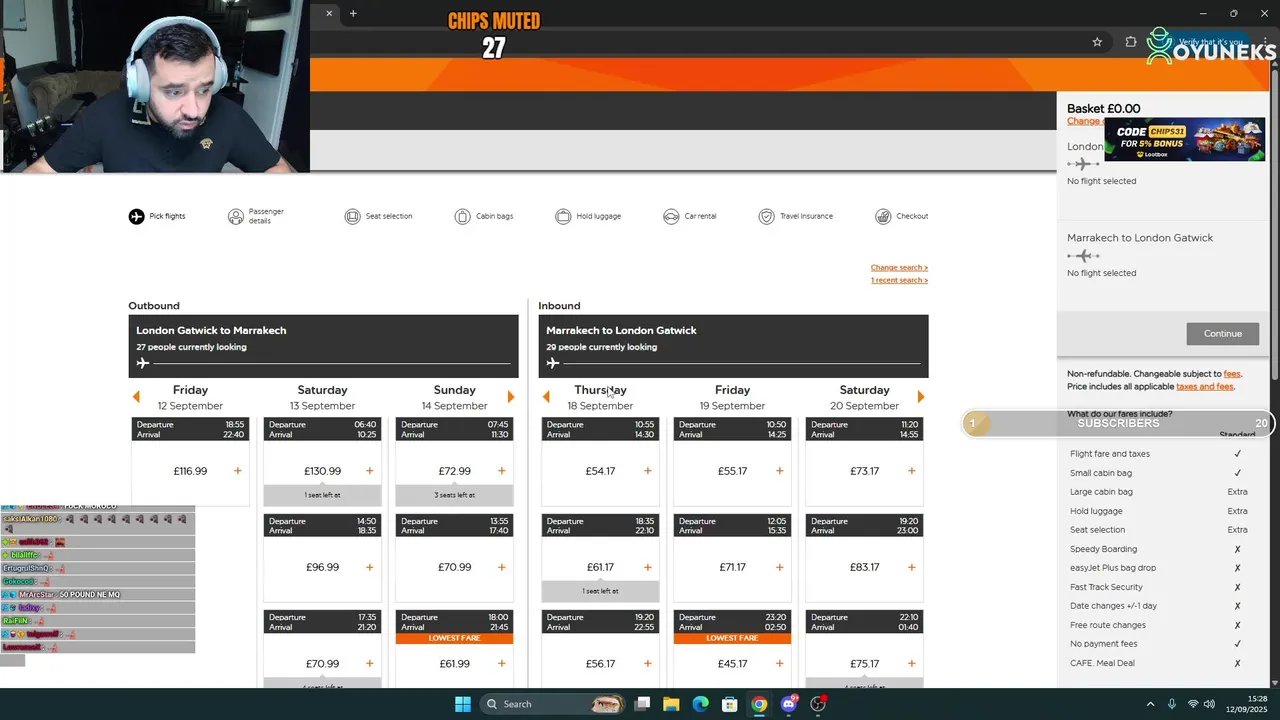Click the Saturday 20 September inbound heading

click(x=864, y=397)
